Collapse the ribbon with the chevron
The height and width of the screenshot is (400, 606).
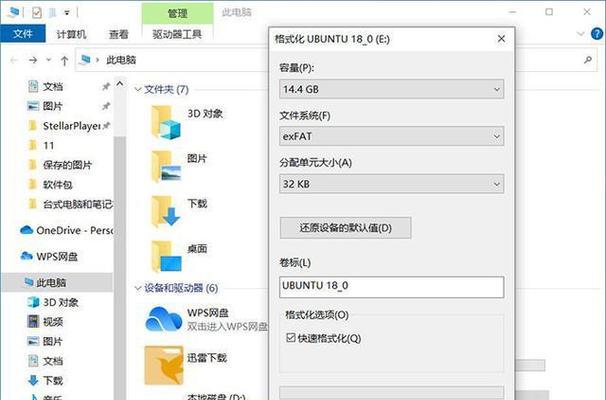tap(580, 34)
